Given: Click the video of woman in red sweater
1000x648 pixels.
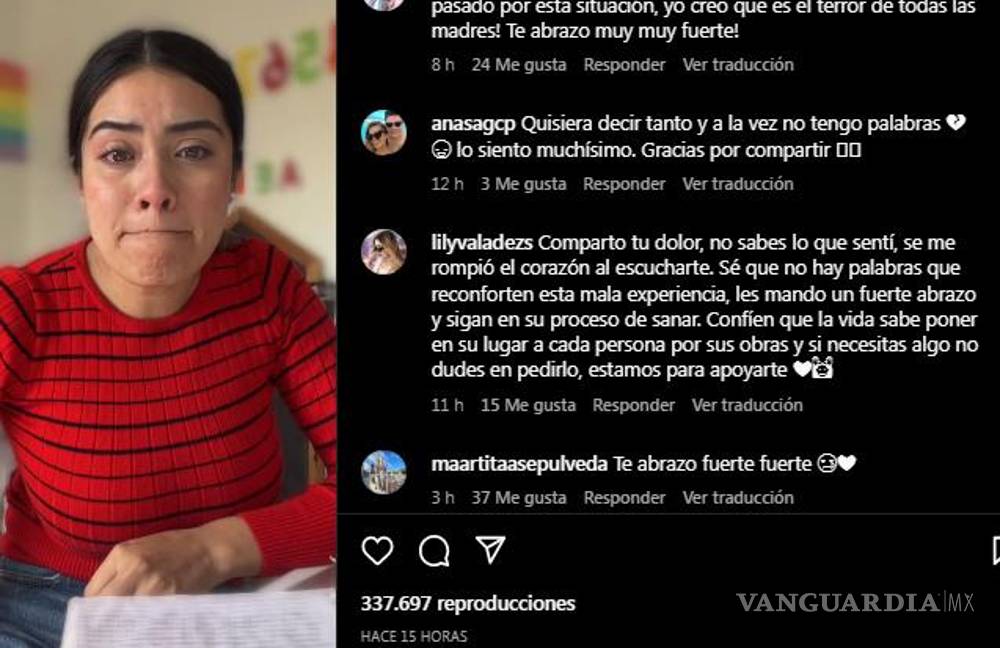Looking at the screenshot, I should [168, 324].
